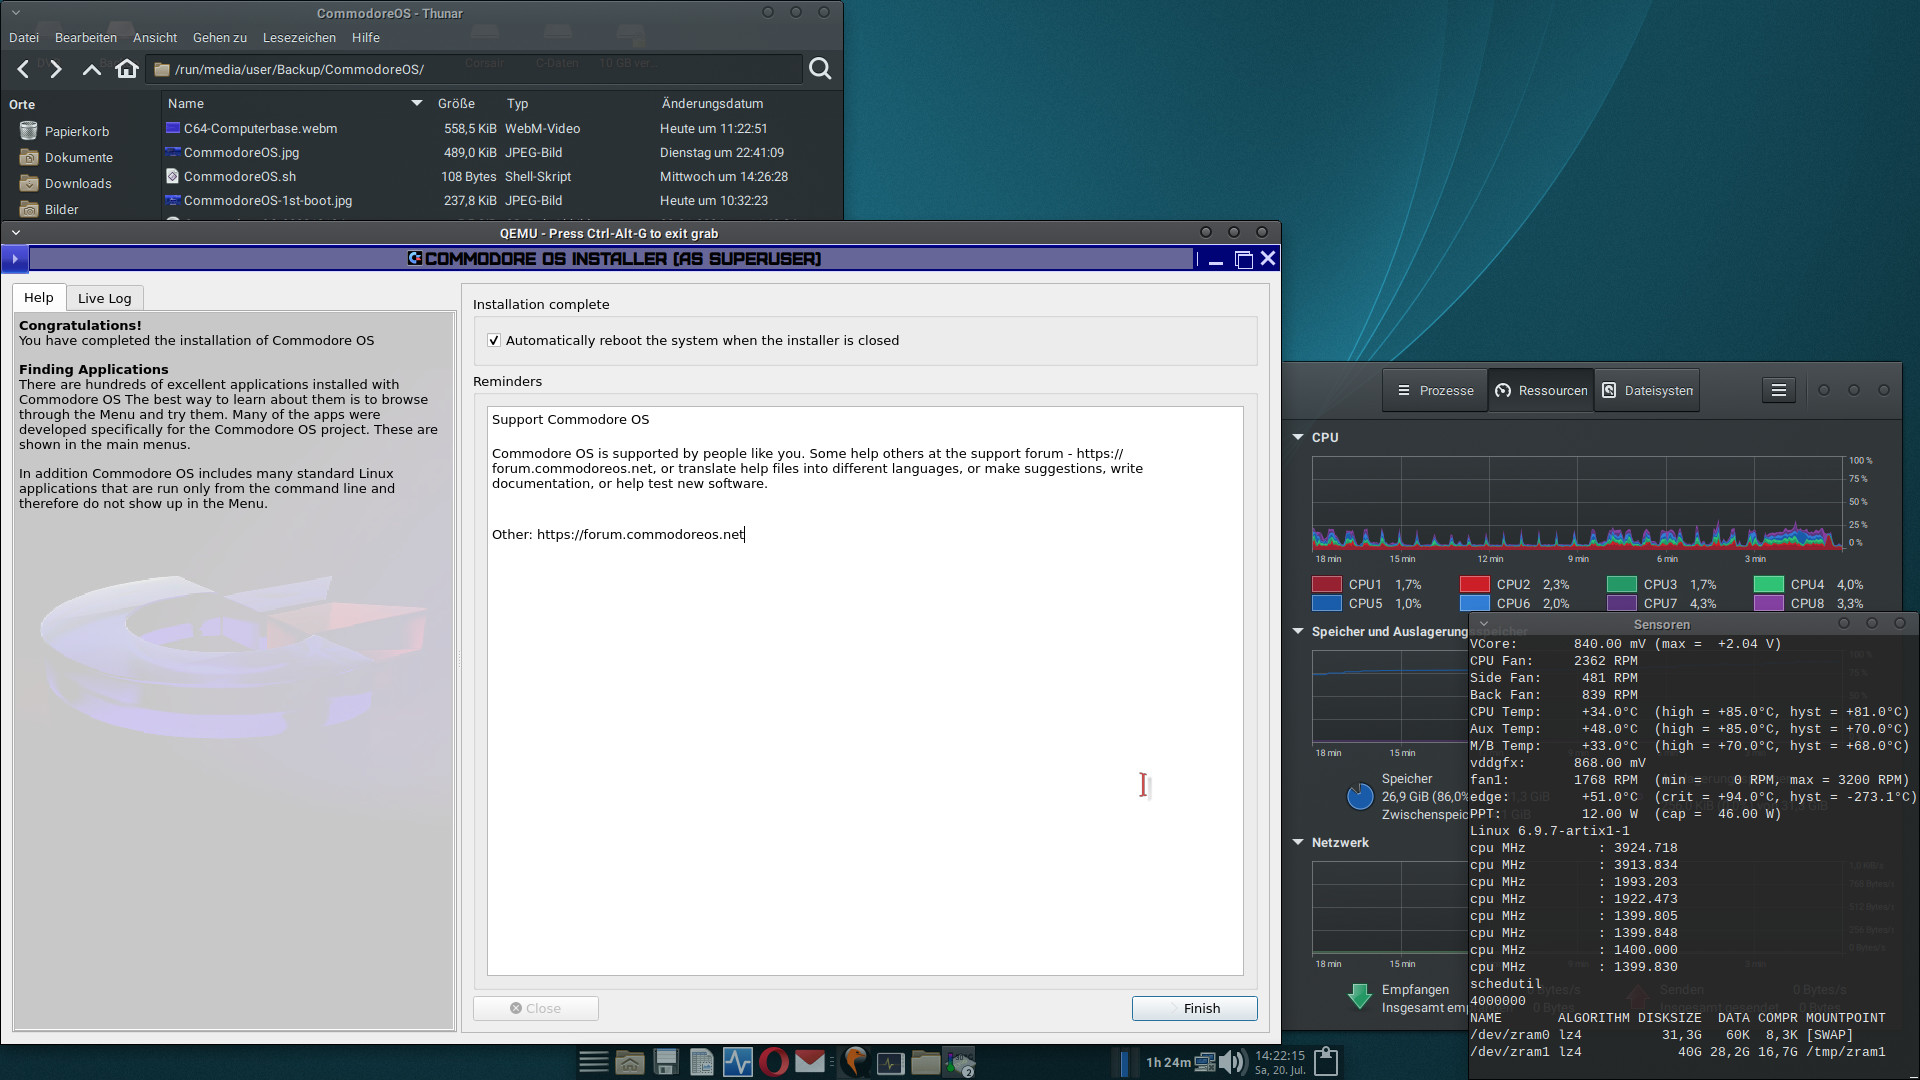The width and height of the screenshot is (1920, 1080).
Task: Click the Thunar search magnifier icon
Action: coord(820,69)
